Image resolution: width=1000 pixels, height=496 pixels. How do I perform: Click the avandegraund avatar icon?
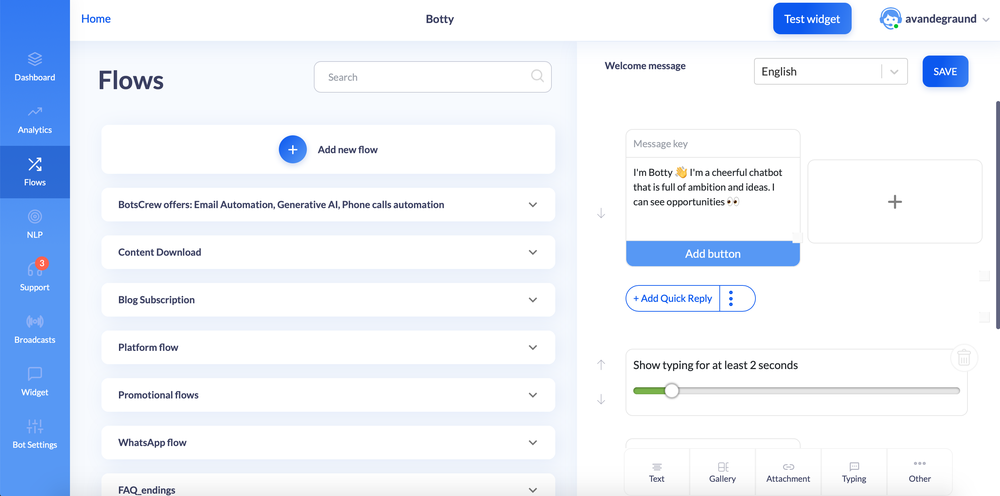(890, 18)
